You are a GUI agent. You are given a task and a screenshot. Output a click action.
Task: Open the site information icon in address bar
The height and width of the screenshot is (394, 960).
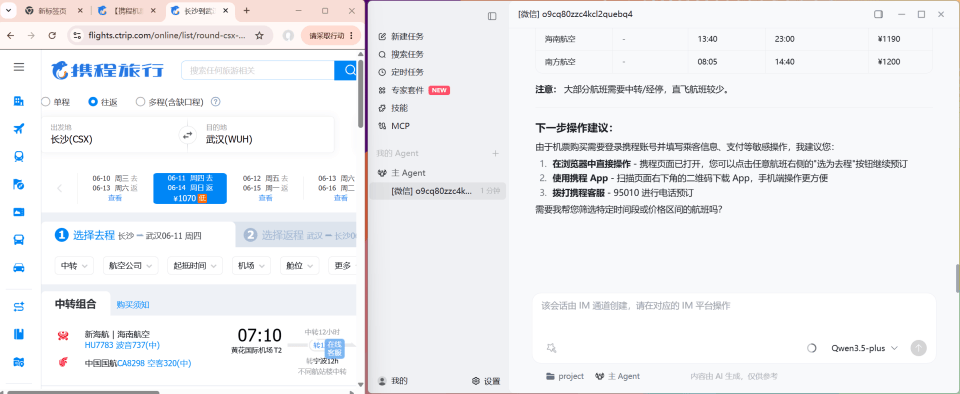[x=77, y=35]
